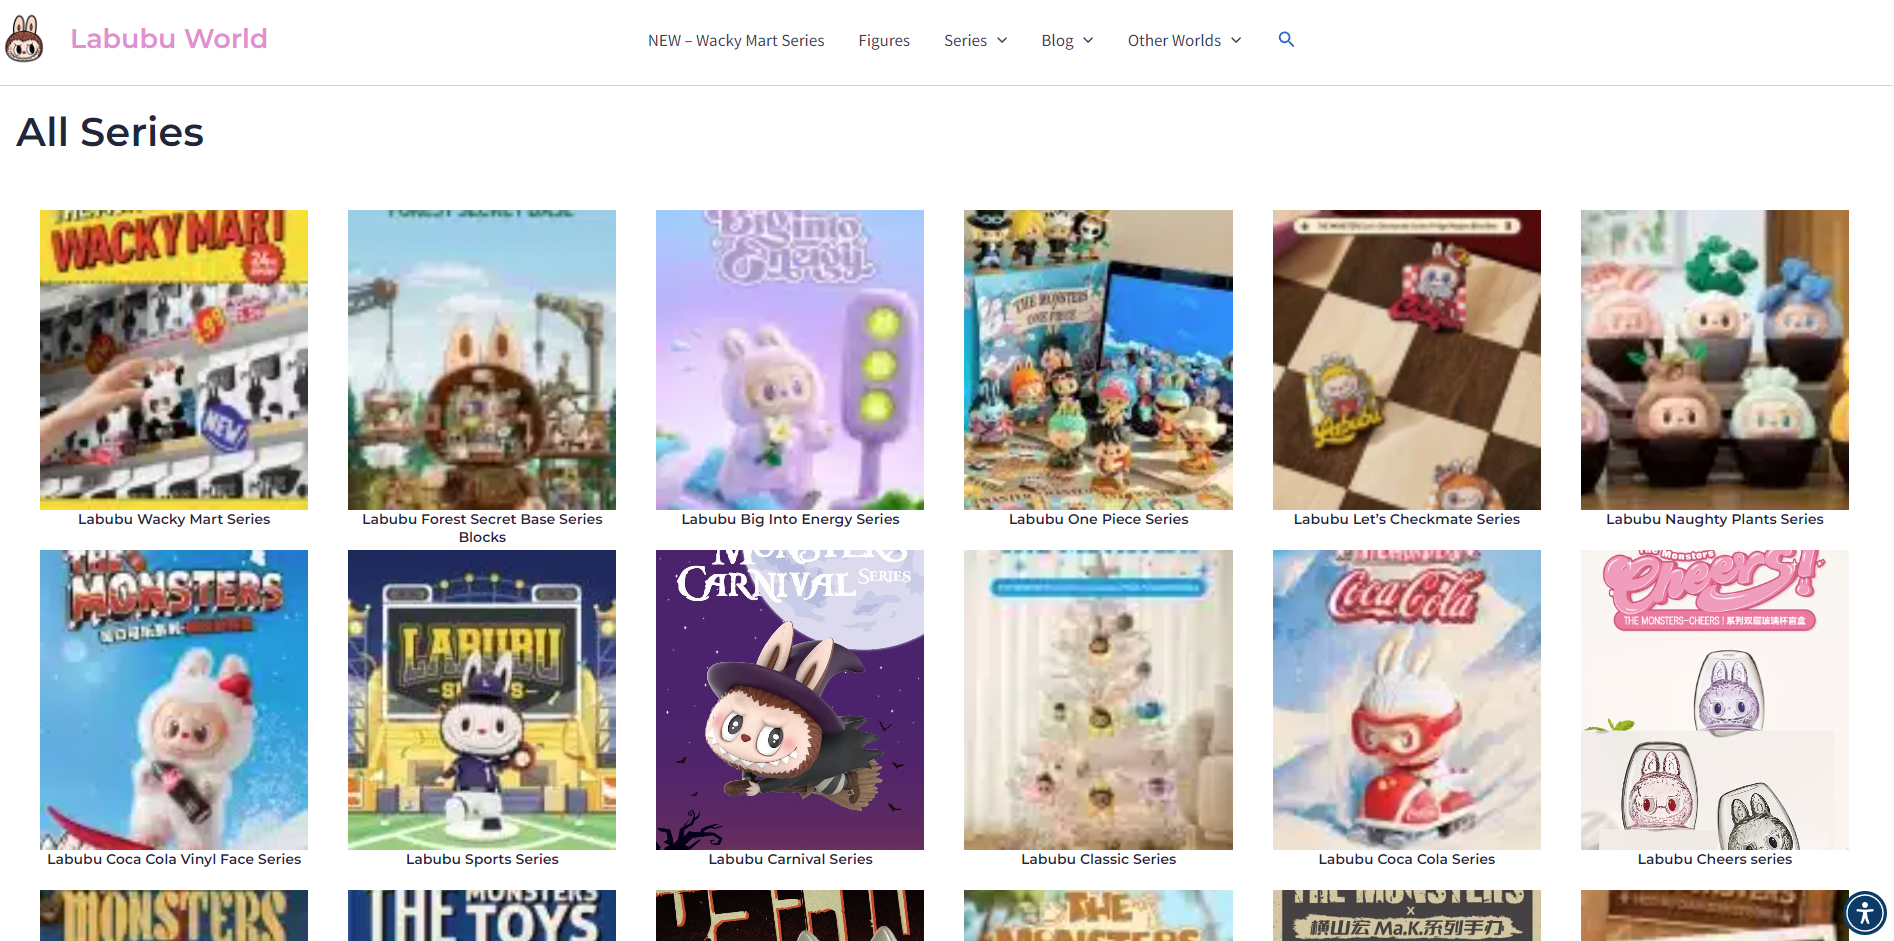Open the Labubu Cheers series link
This screenshot has width=1894, height=941.
(x=1714, y=859)
